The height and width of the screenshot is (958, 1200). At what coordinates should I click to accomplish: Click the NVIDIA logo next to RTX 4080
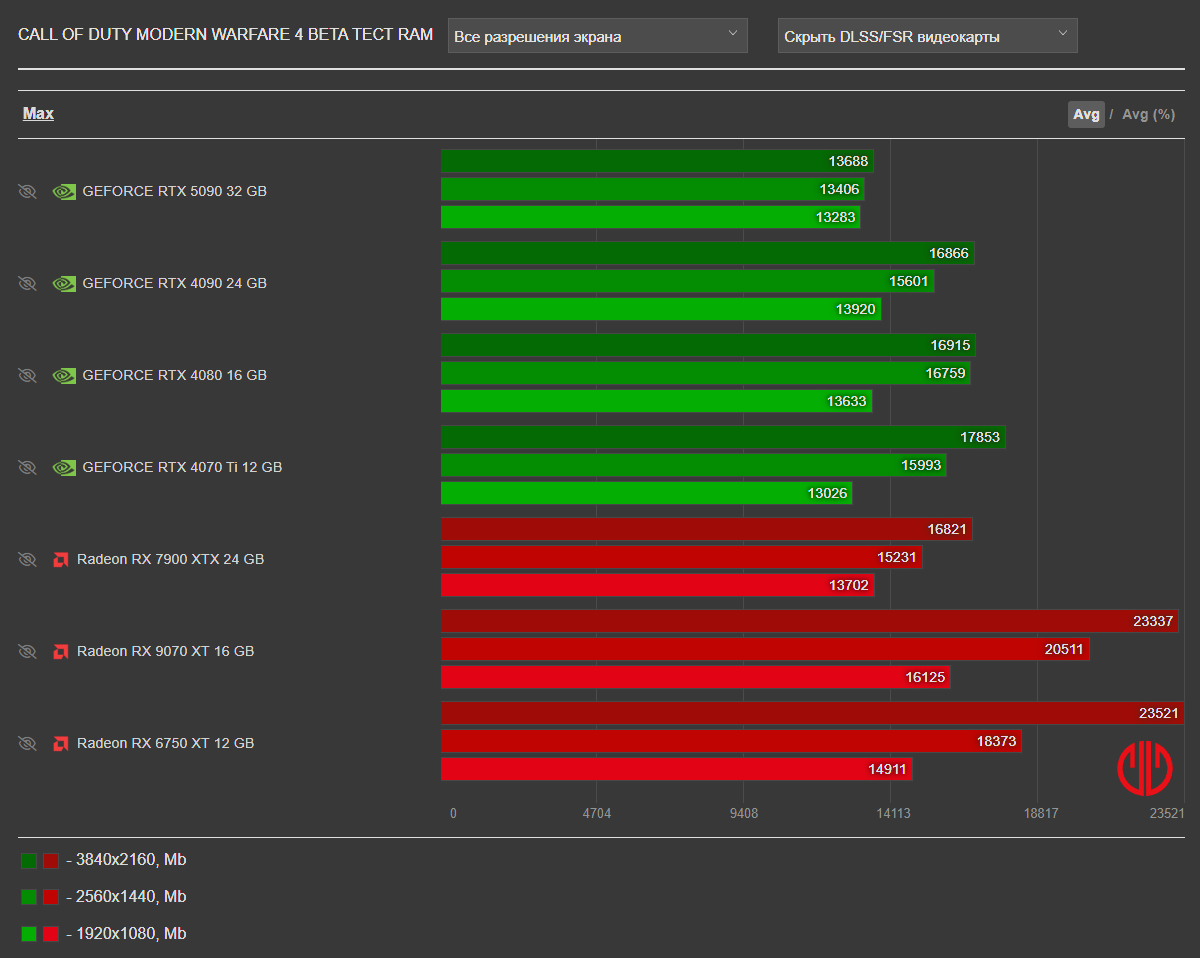click(64, 375)
